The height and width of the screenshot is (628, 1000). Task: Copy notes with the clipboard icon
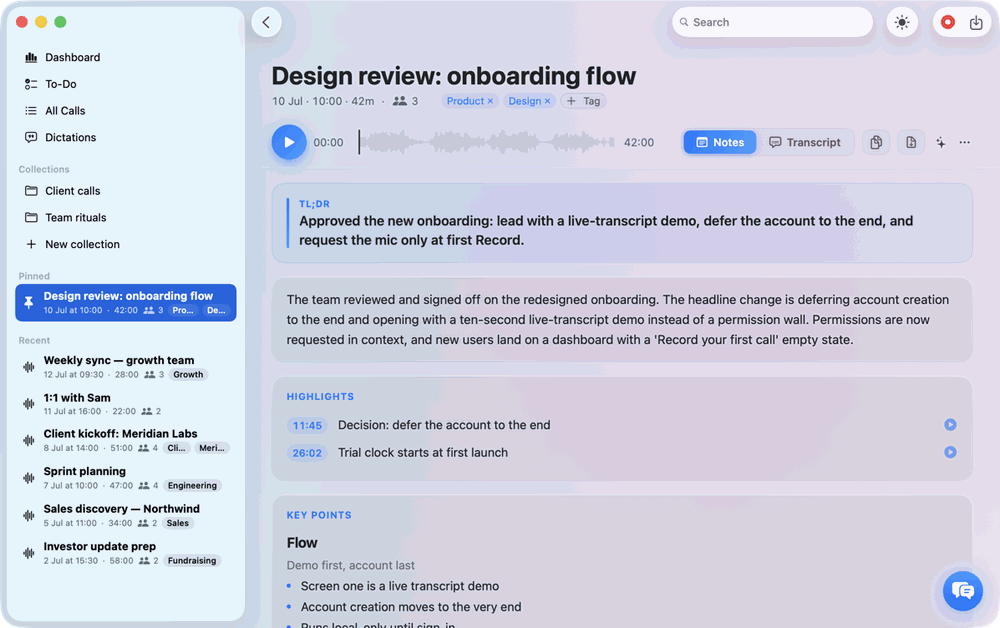coord(876,142)
